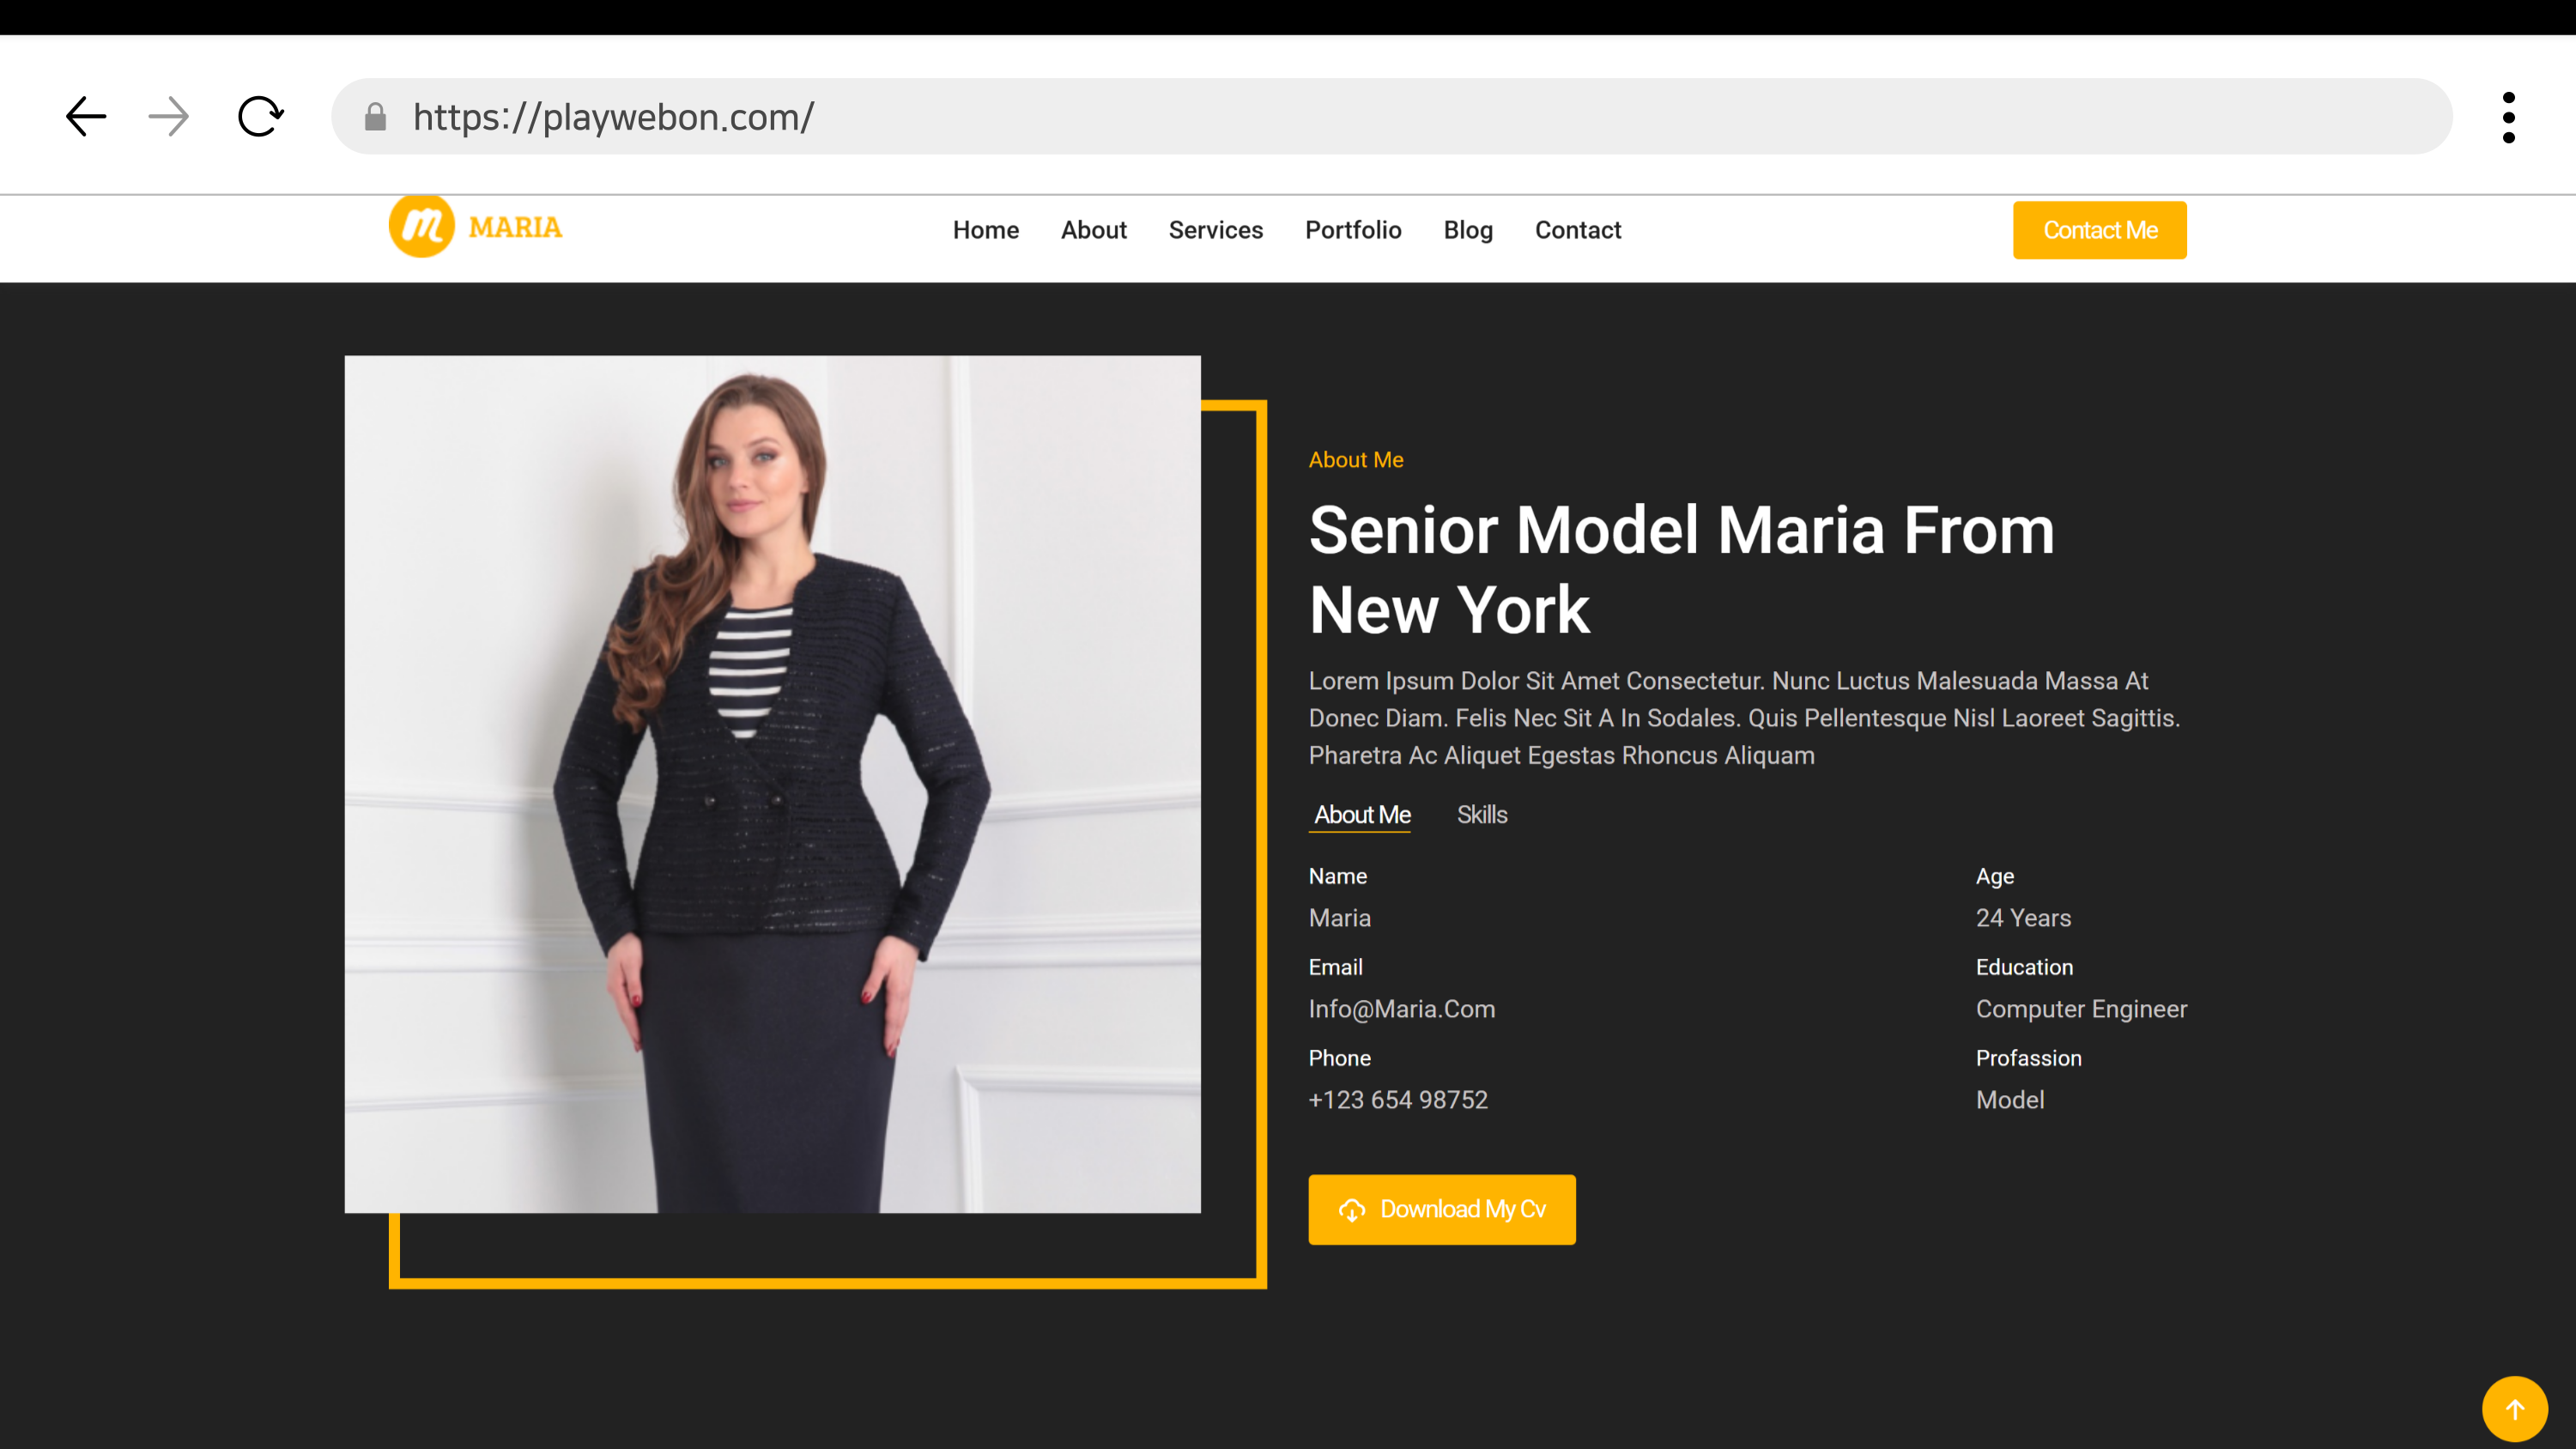Click the browser back arrow
2576x1449 pixels.
pos(86,117)
